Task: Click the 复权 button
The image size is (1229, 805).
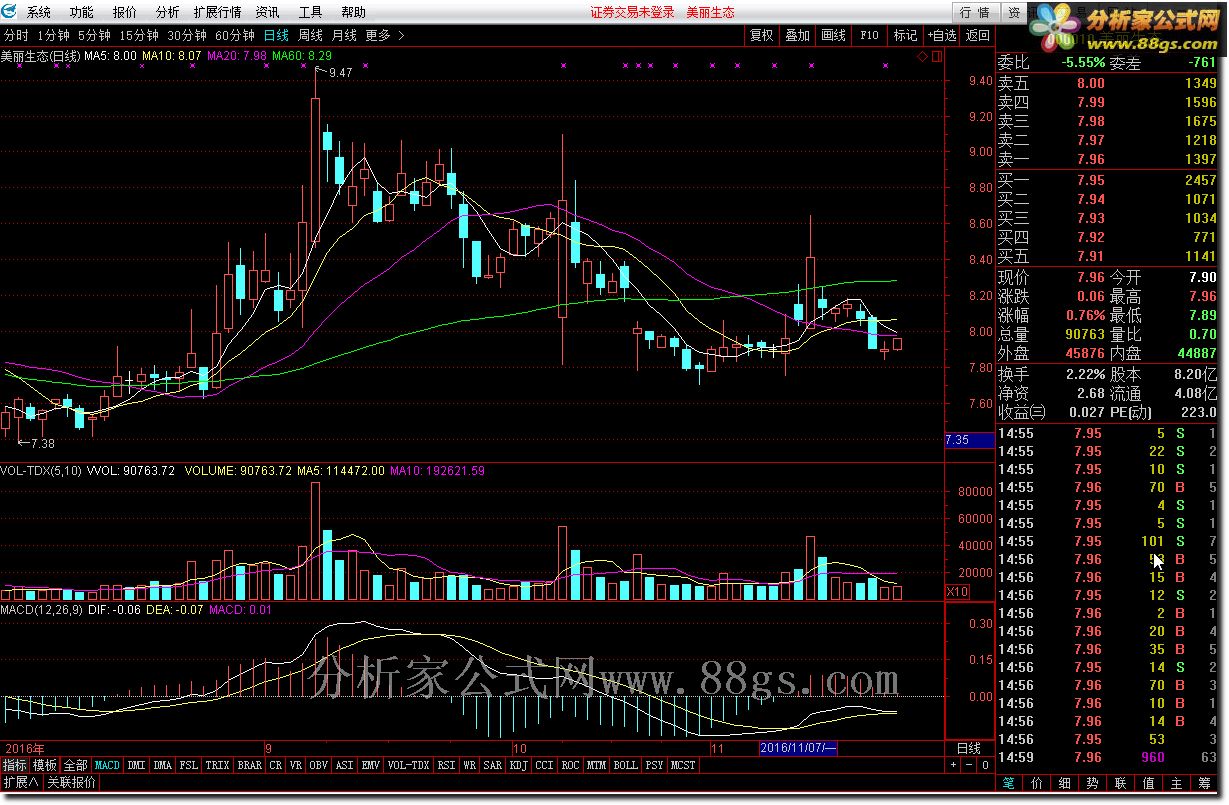Action: [x=762, y=35]
